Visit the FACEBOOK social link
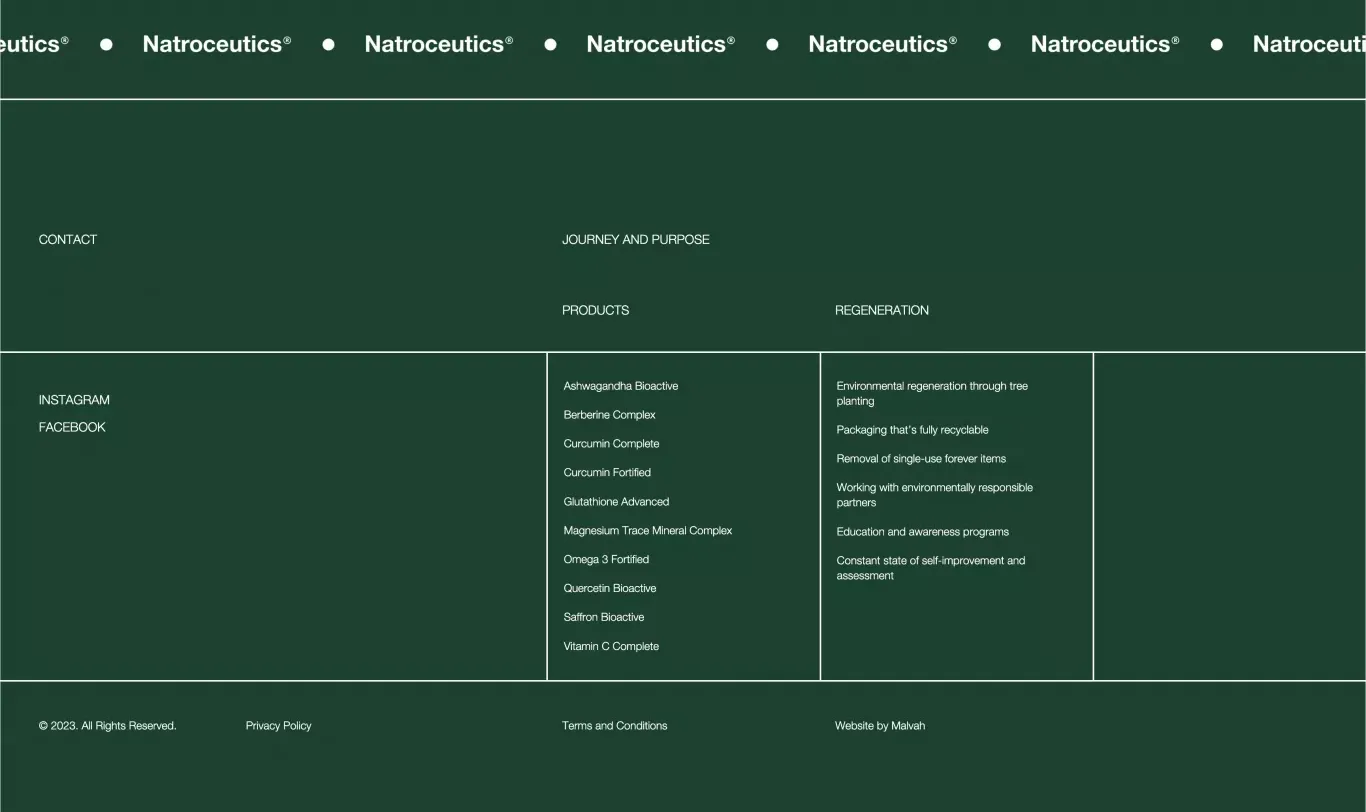 pyautogui.click(x=72, y=427)
